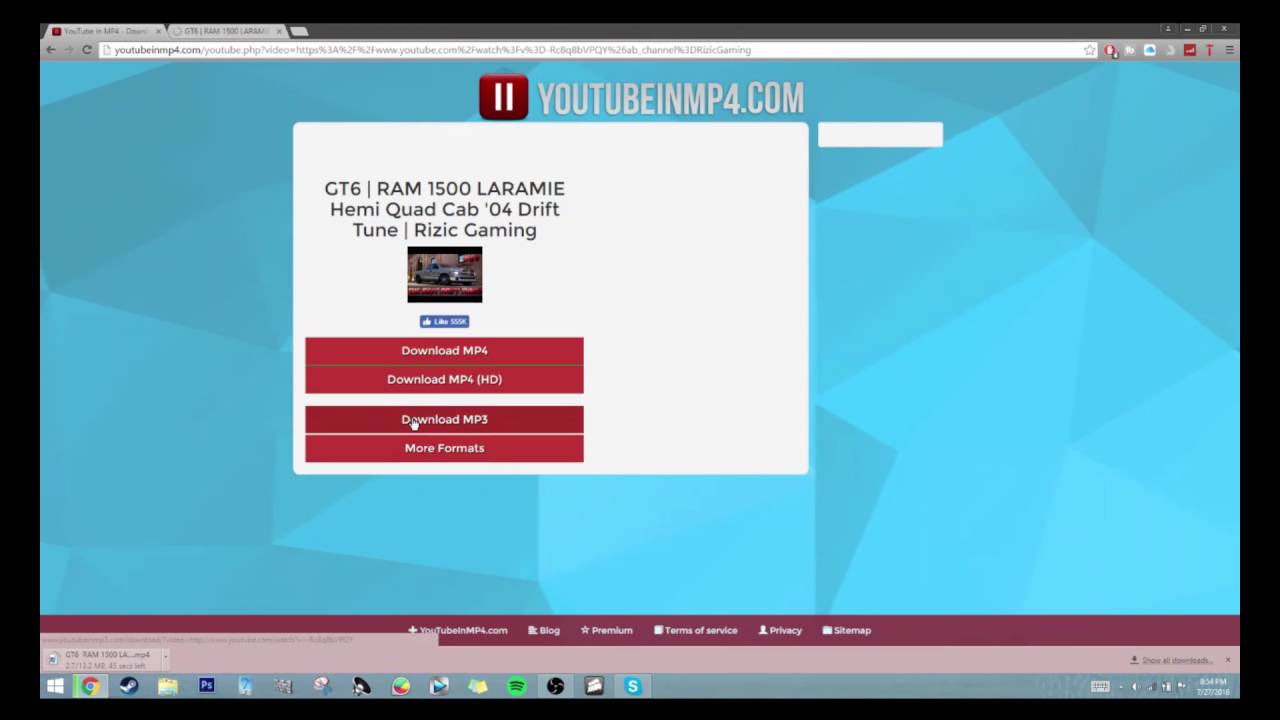Click the YOUTUBEINMP4.COM header text

point(670,98)
